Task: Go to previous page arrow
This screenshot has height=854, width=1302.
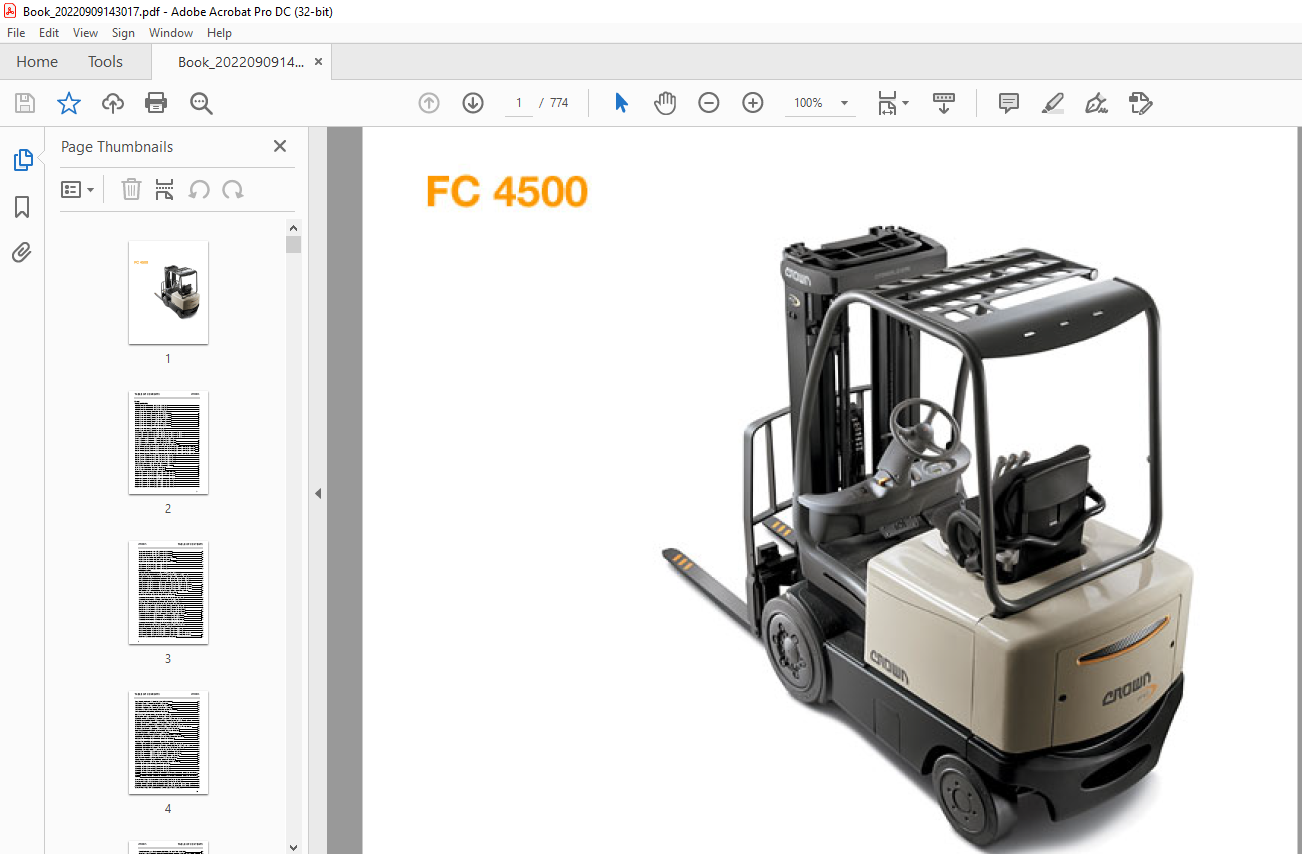Action: (x=429, y=103)
